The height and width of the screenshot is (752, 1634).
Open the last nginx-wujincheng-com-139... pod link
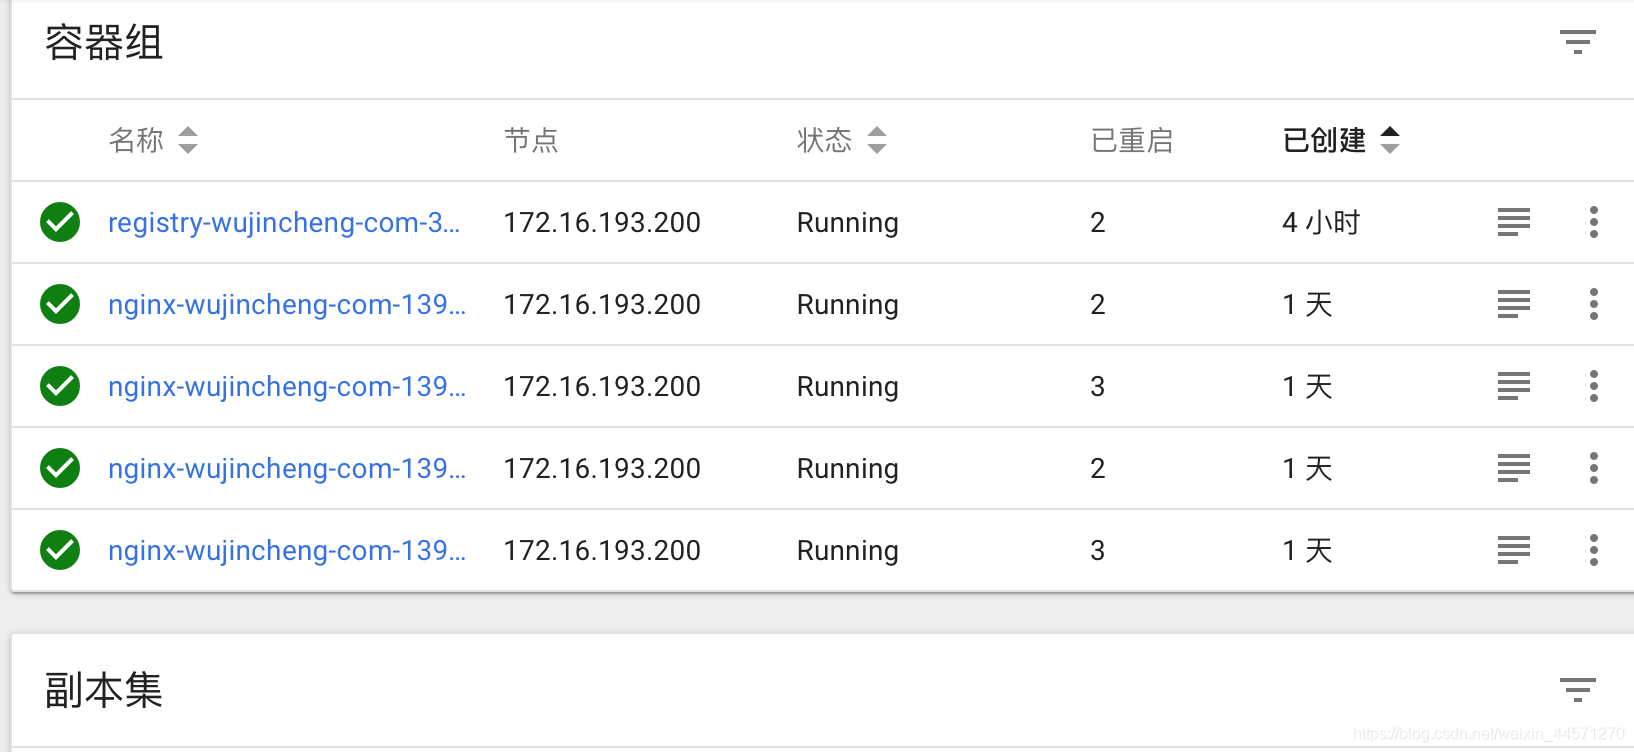287,550
